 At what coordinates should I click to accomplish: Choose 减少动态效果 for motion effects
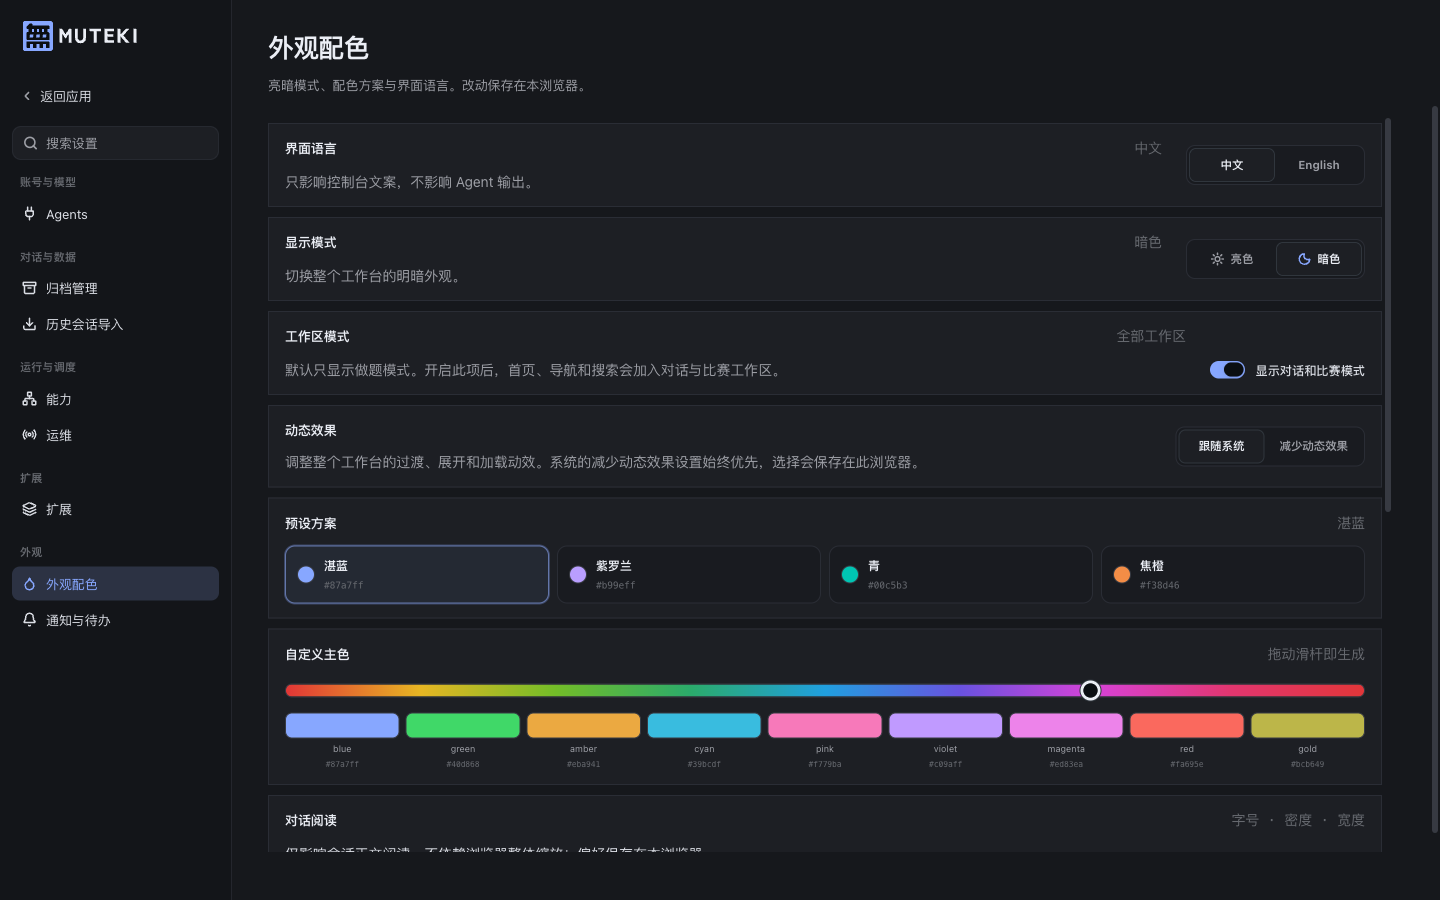1313,446
